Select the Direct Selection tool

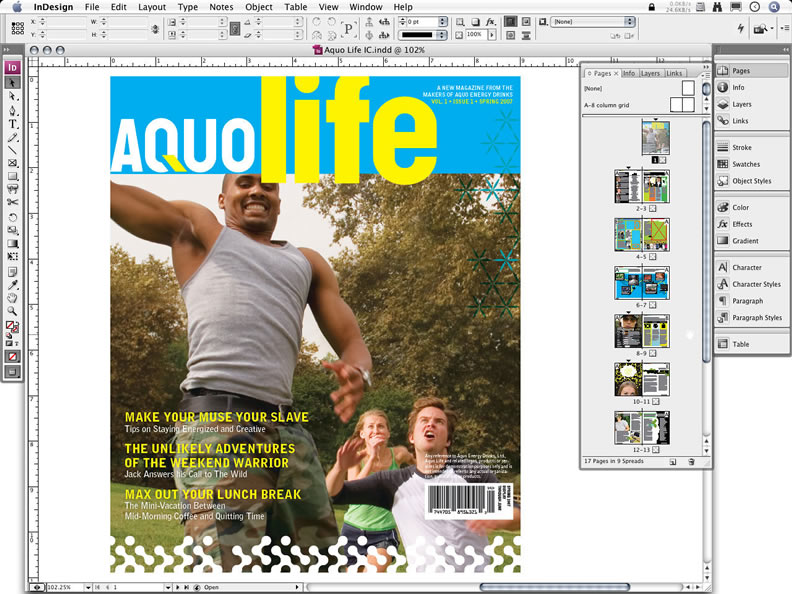click(13, 96)
